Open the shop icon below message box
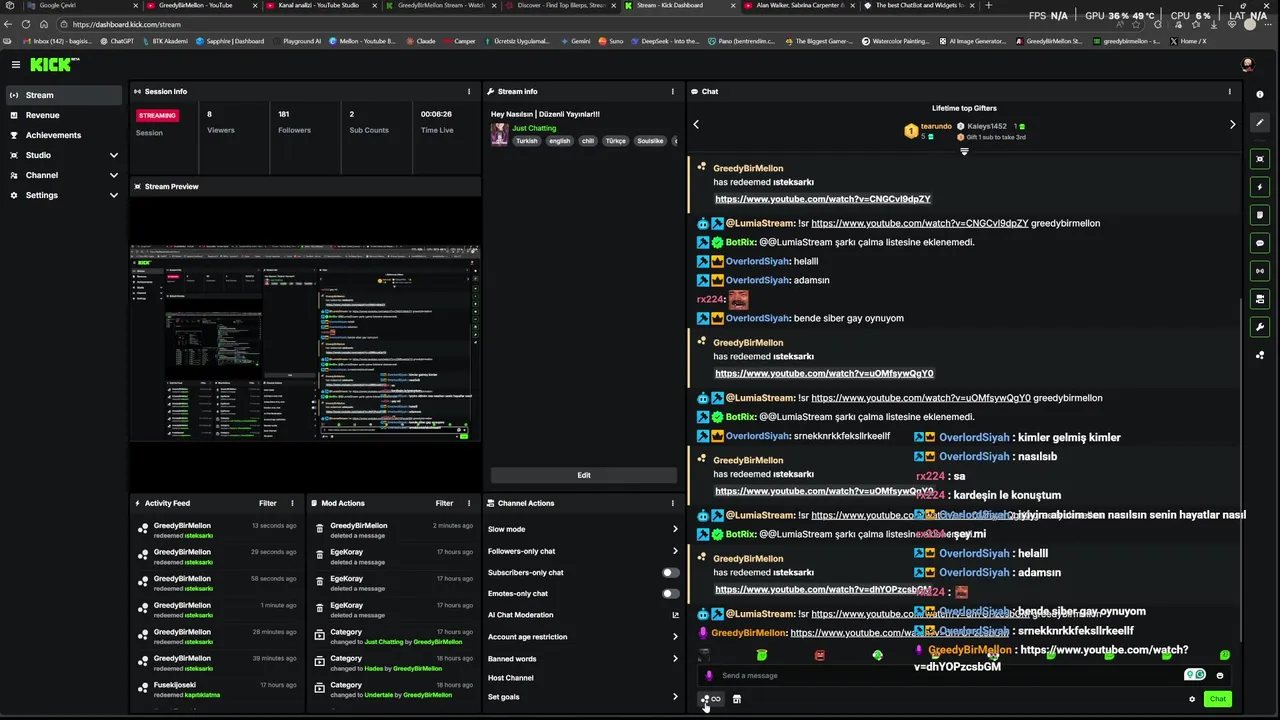This screenshot has height=720, width=1280. [737, 699]
